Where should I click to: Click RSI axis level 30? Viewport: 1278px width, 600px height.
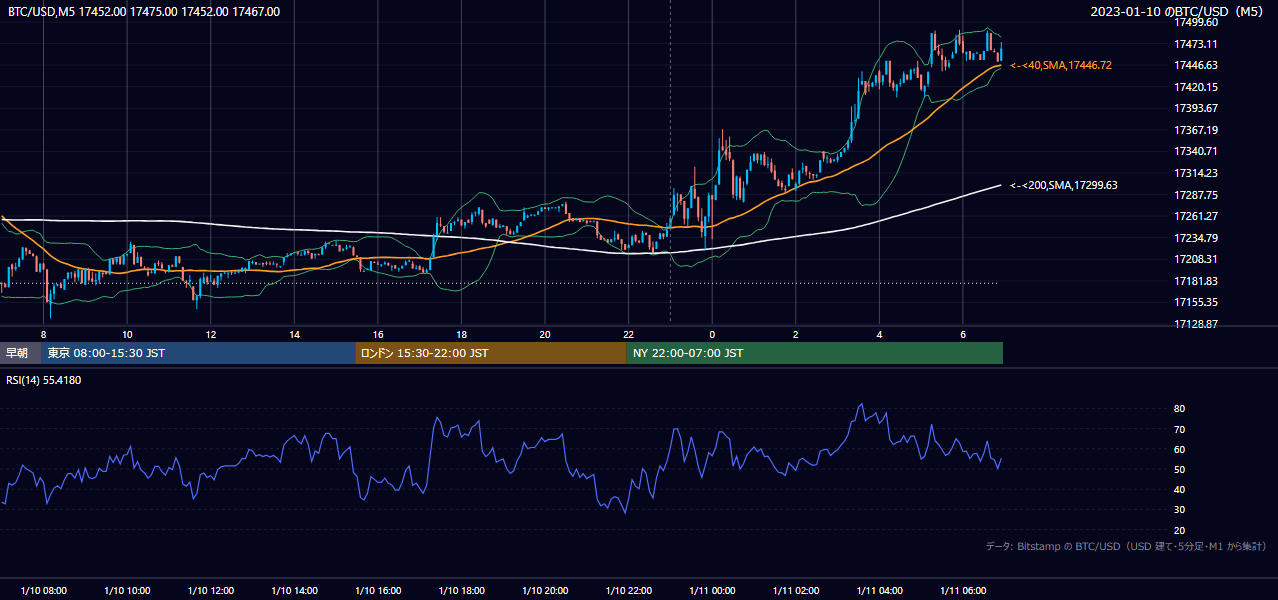[x=1179, y=510]
